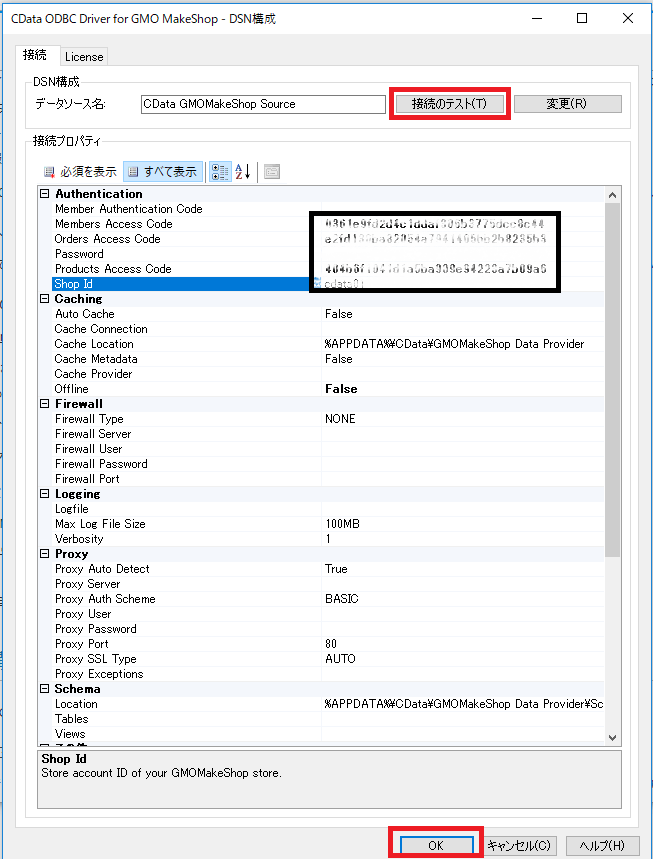Collapse the Firewall category

pyautogui.click(x=45, y=404)
